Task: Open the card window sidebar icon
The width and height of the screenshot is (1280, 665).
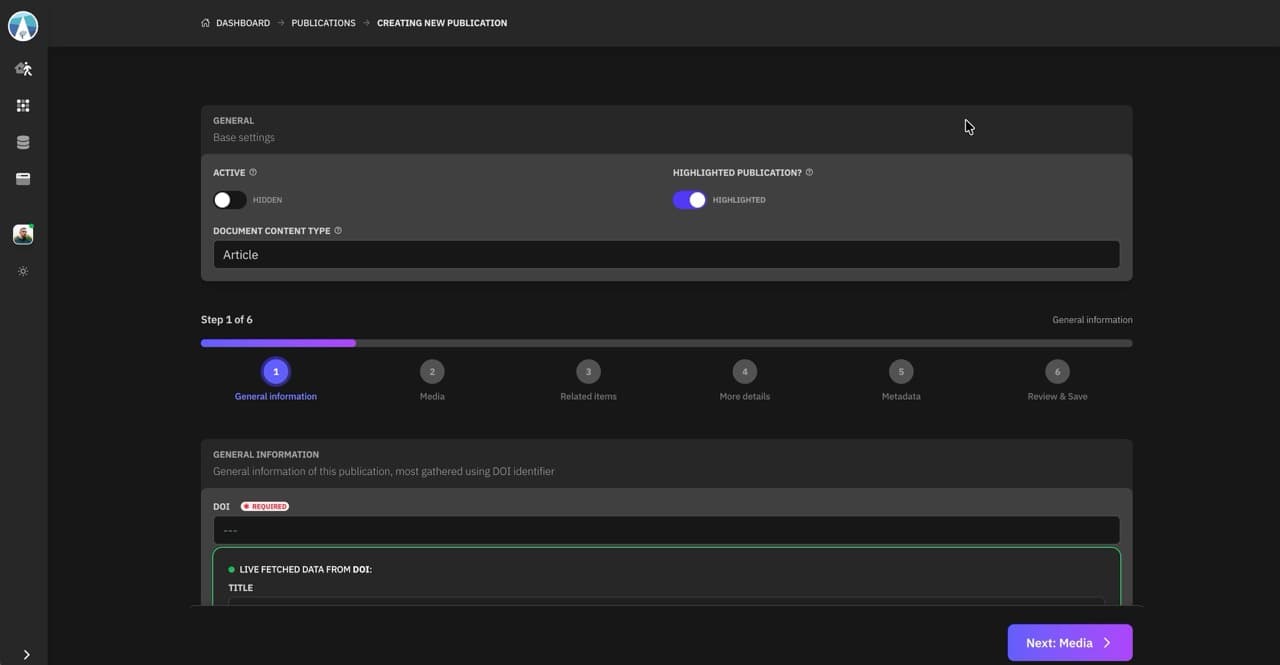Action: (23, 179)
